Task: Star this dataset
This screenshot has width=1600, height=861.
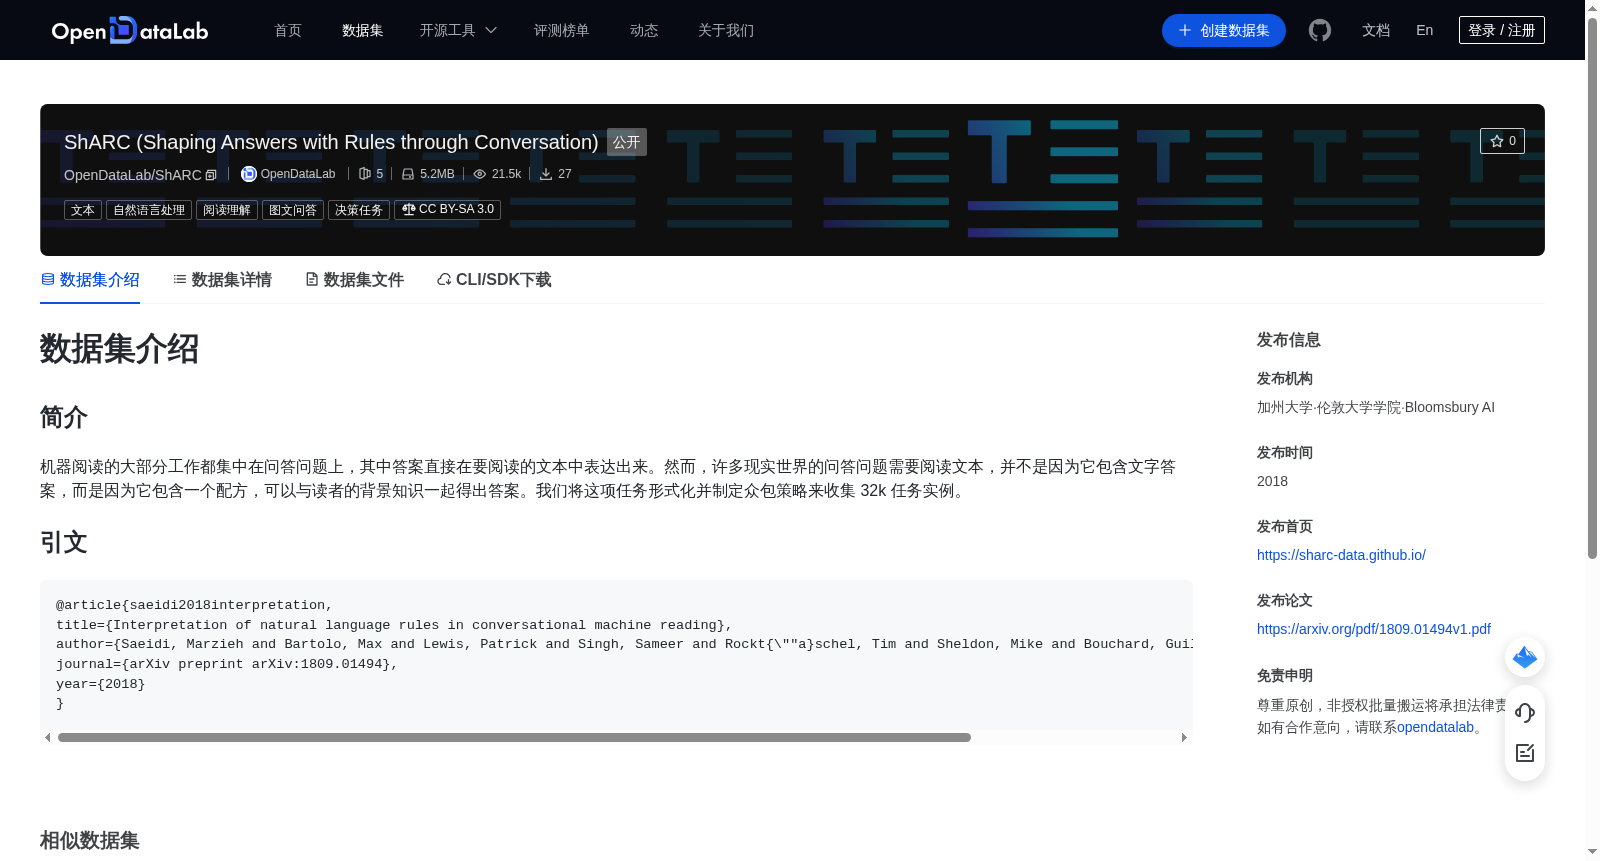Action: (1502, 141)
